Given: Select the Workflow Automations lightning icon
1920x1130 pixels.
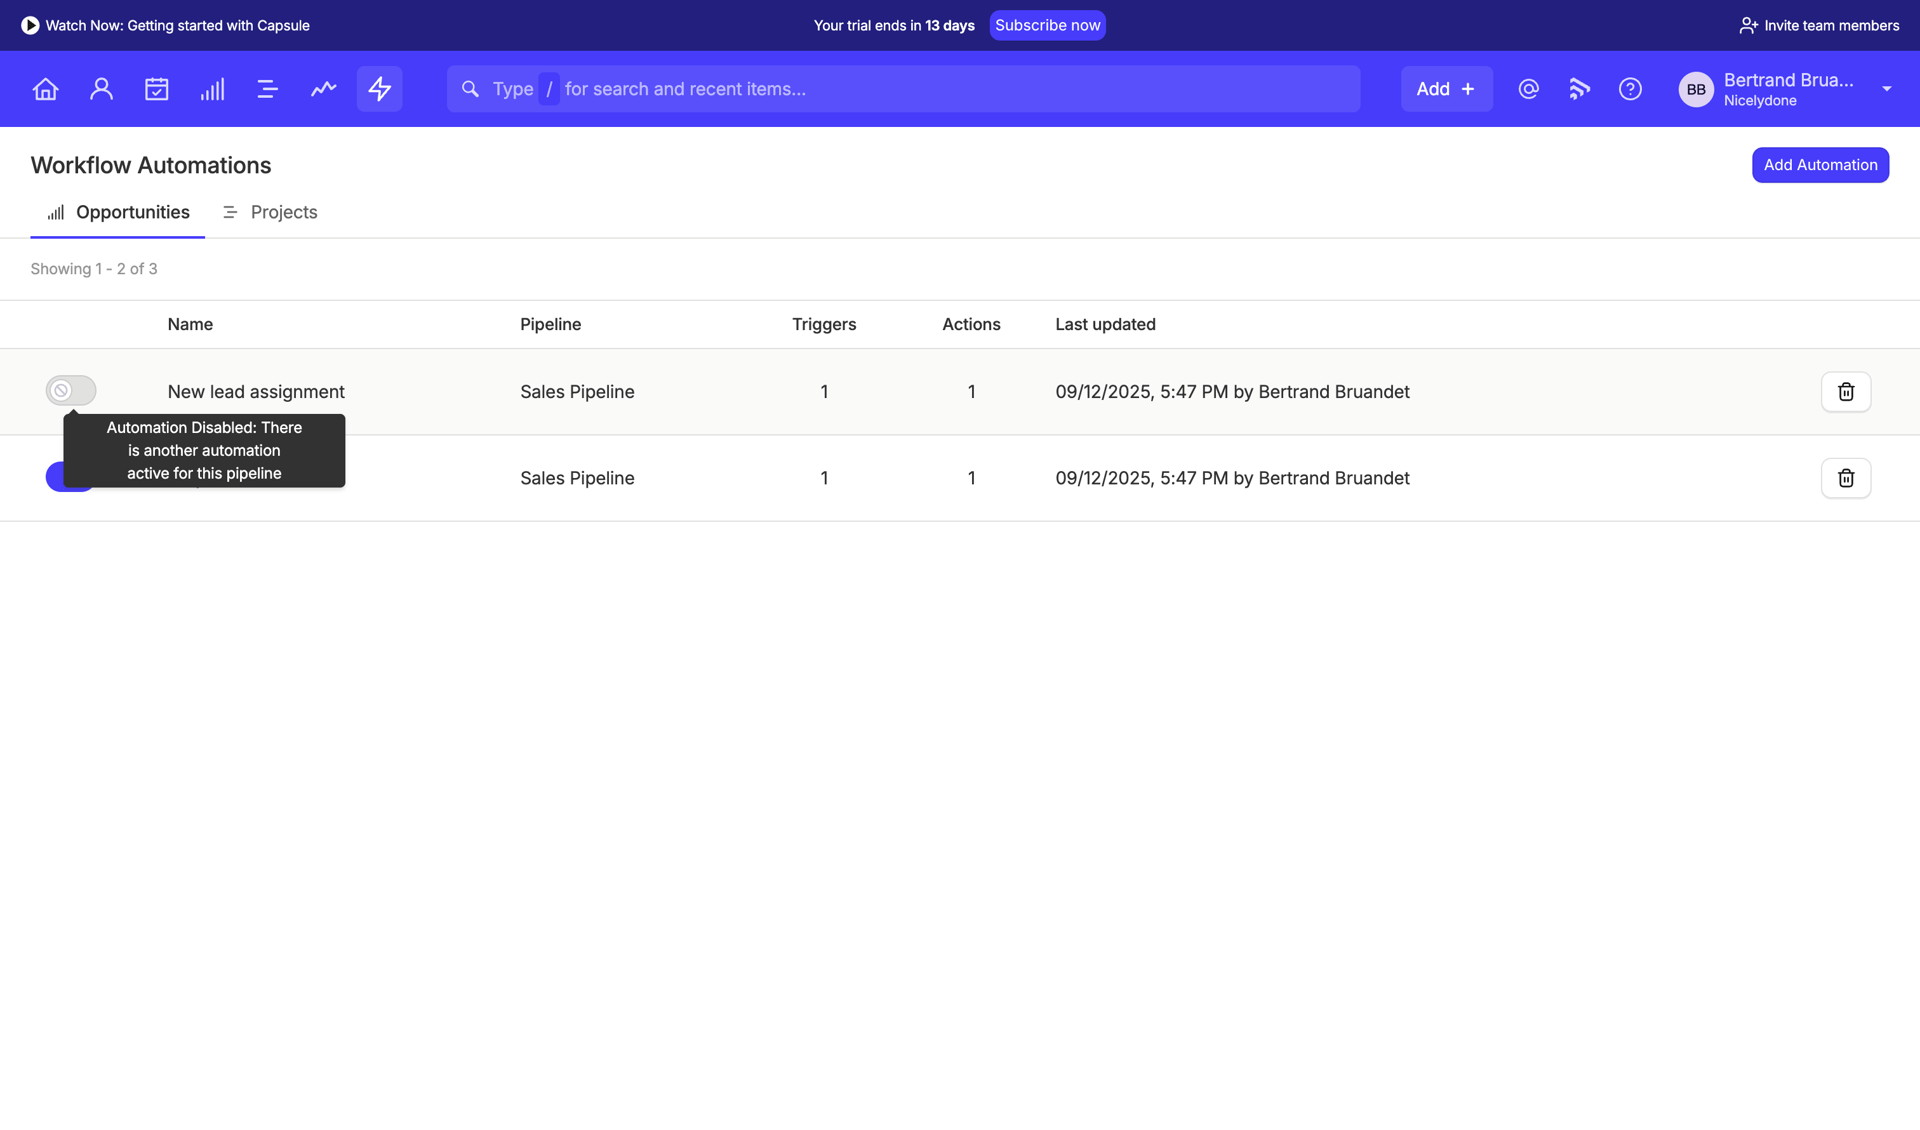Looking at the screenshot, I should (x=379, y=89).
